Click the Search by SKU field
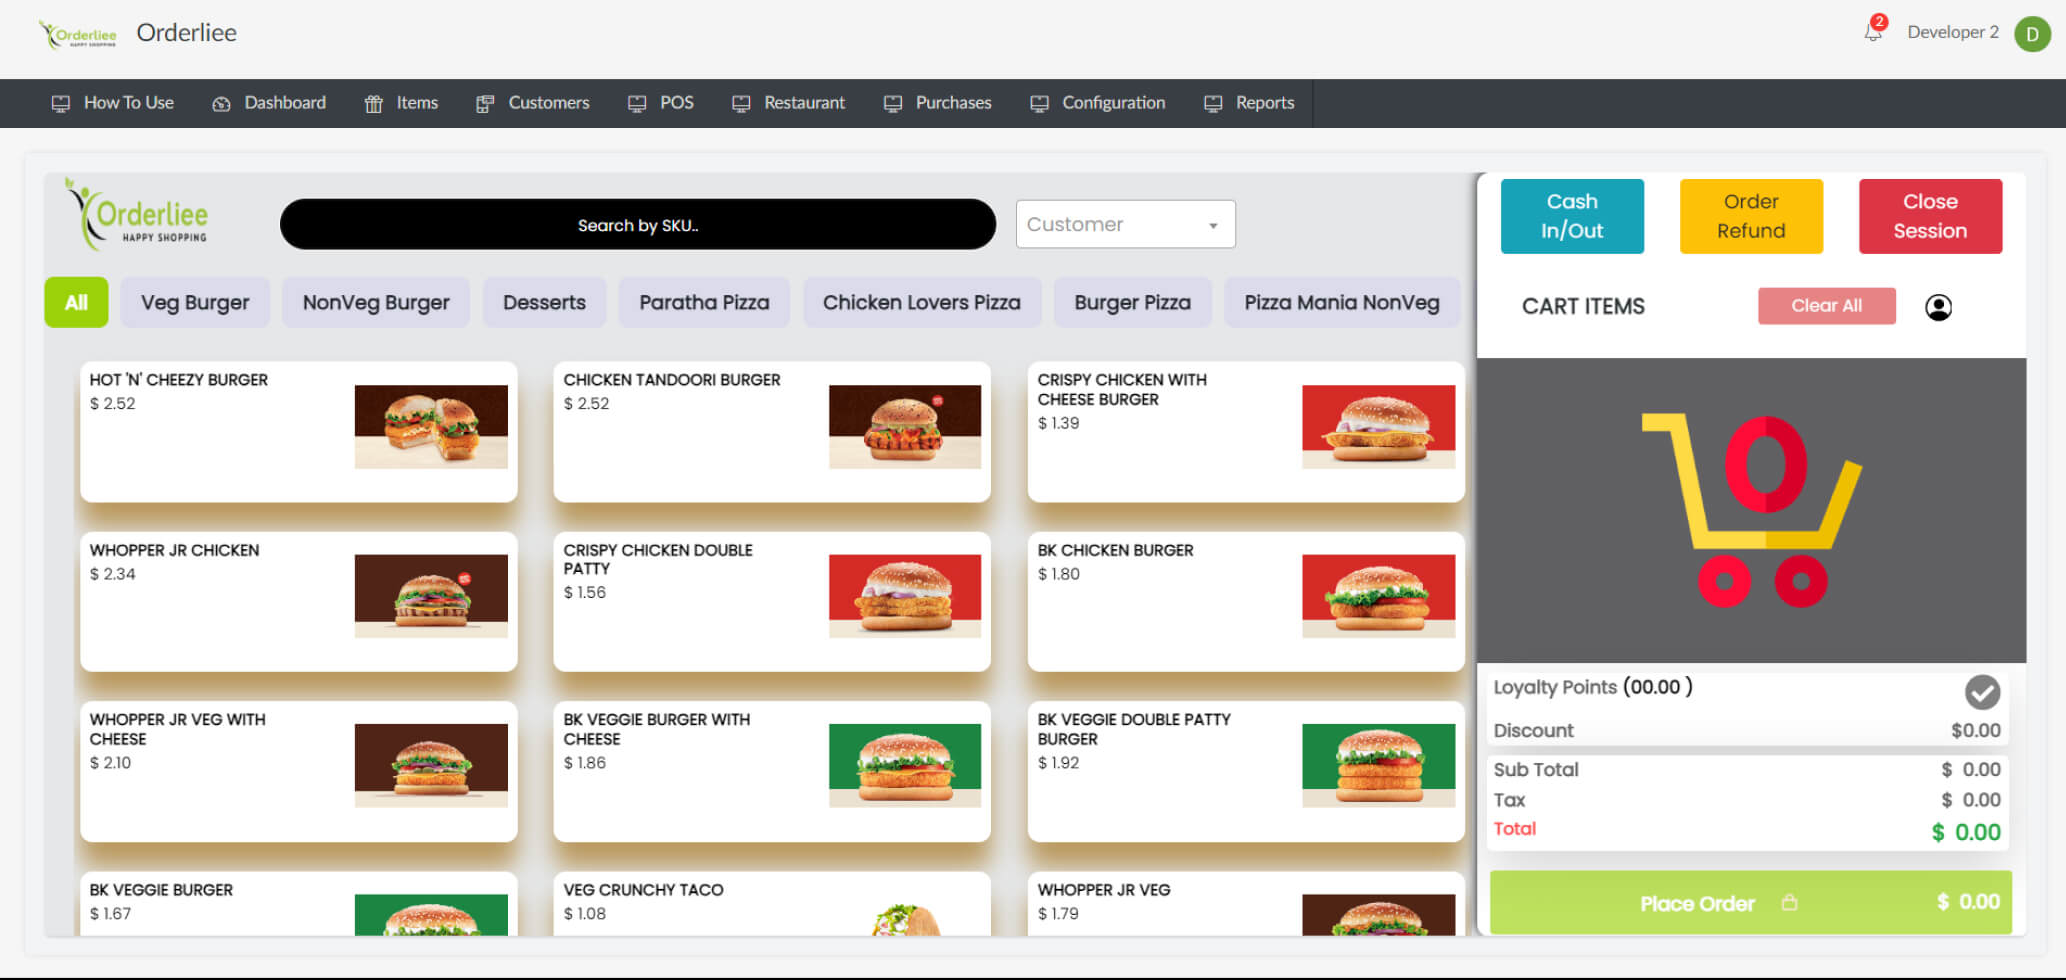 click(637, 224)
